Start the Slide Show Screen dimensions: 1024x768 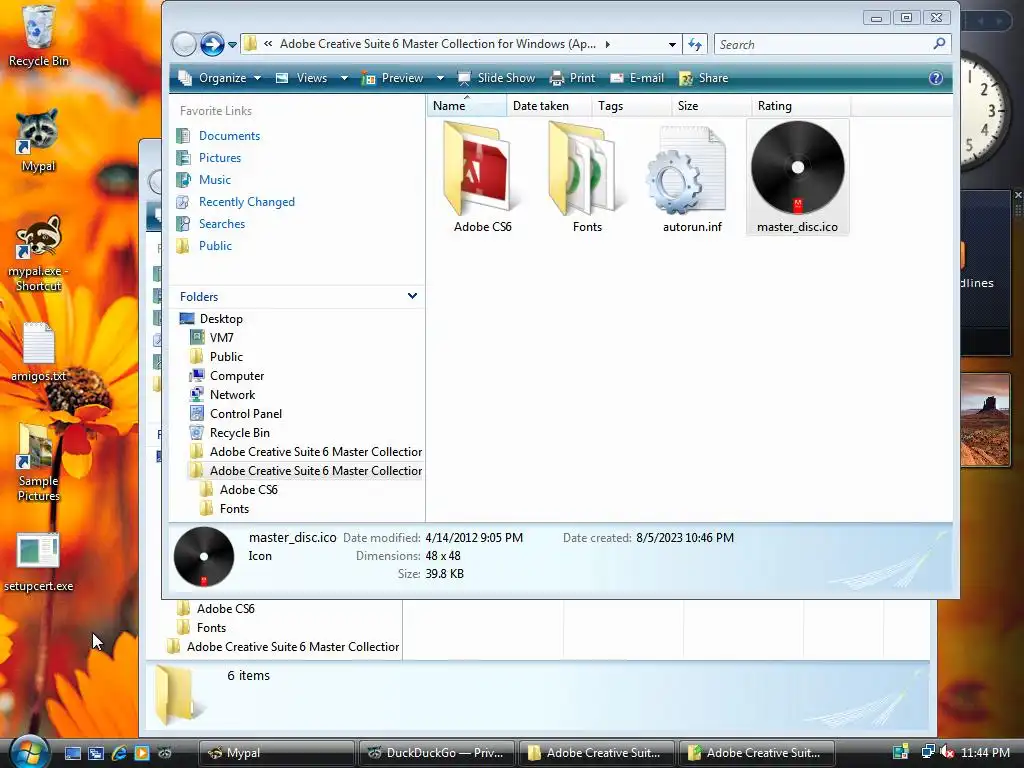pos(496,78)
